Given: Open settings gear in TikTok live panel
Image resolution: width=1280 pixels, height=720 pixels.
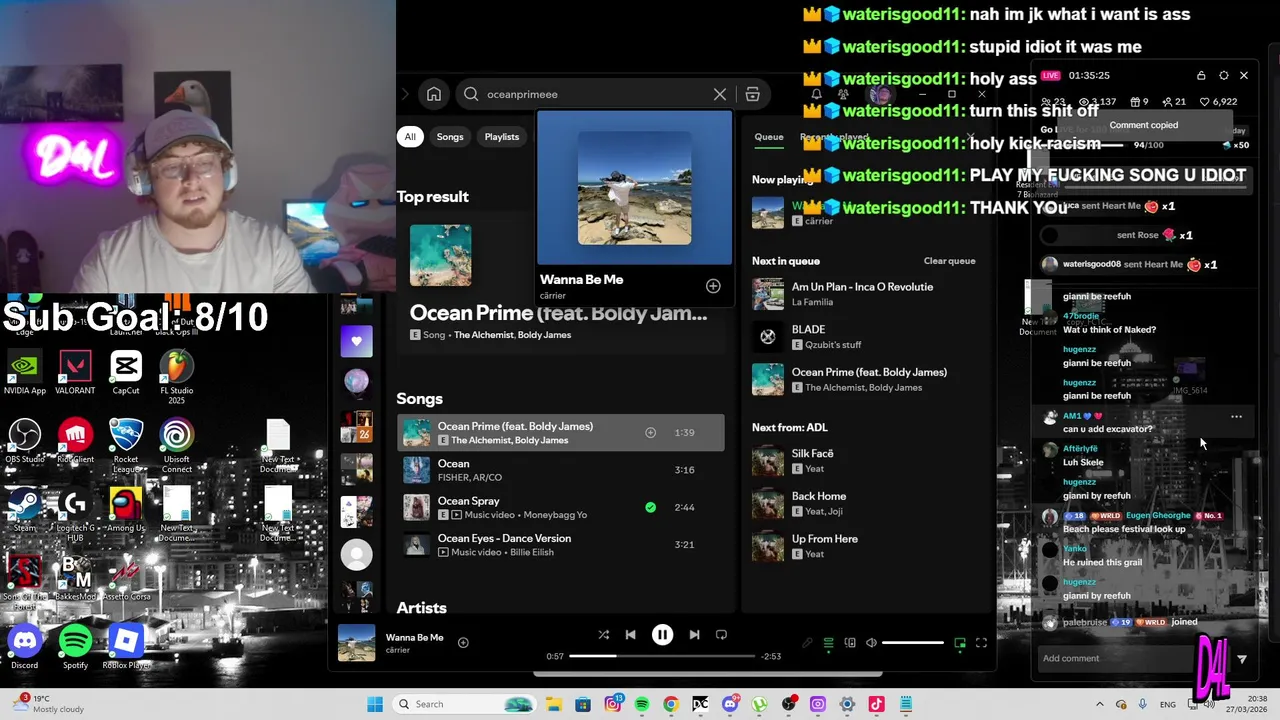Looking at the screenshot, I should (1223, 75).
